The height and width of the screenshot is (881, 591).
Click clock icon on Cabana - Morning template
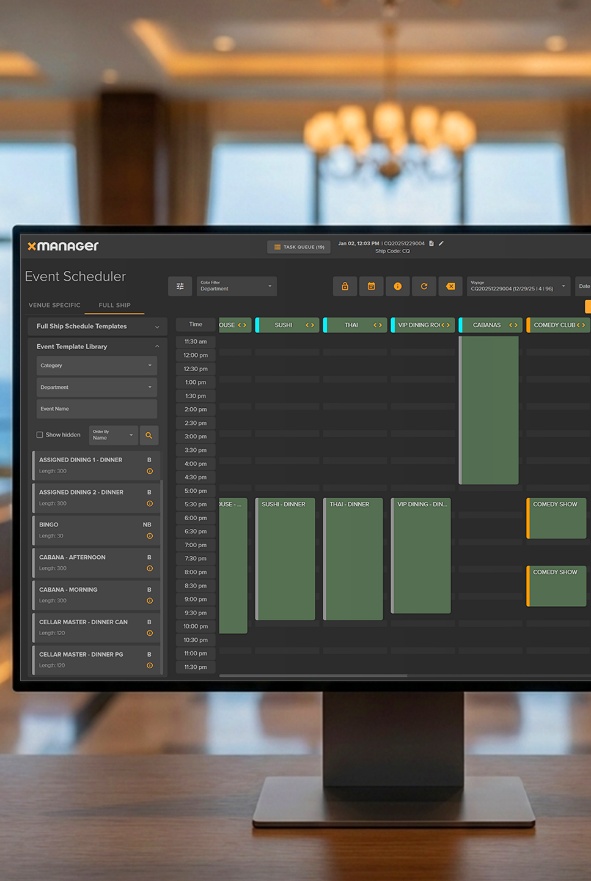[149, 601]
